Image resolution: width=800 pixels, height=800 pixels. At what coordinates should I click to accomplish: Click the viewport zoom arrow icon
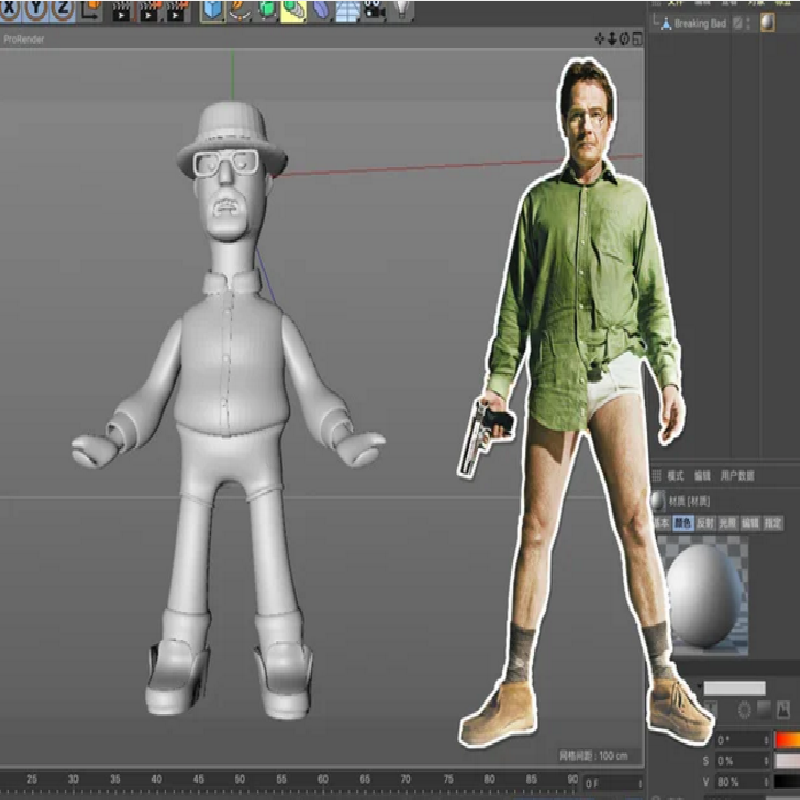[612, 39]
